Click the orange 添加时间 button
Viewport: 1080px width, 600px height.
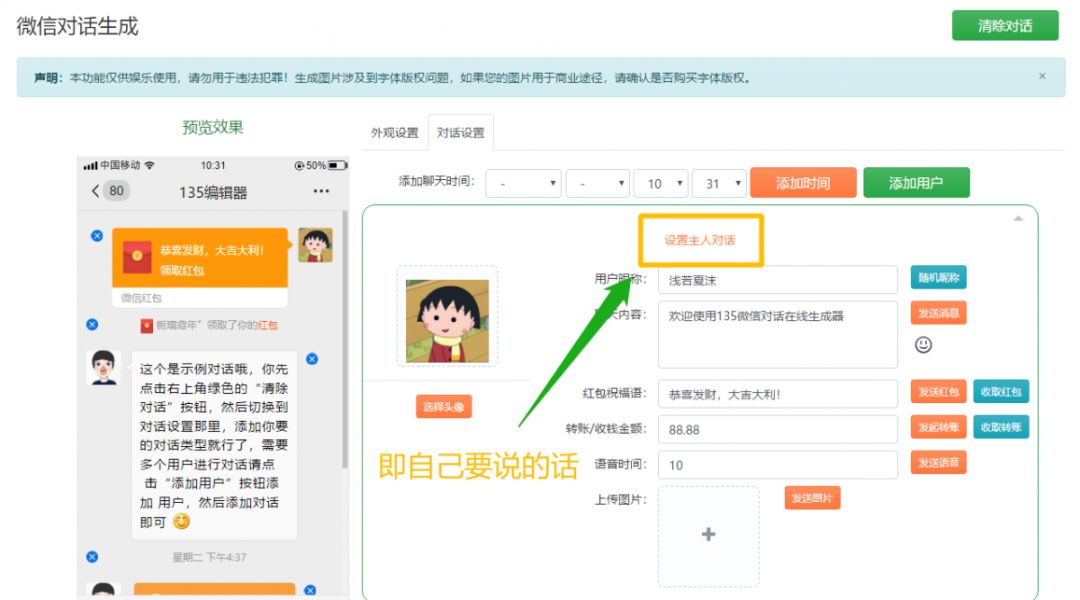coord(803,183)
